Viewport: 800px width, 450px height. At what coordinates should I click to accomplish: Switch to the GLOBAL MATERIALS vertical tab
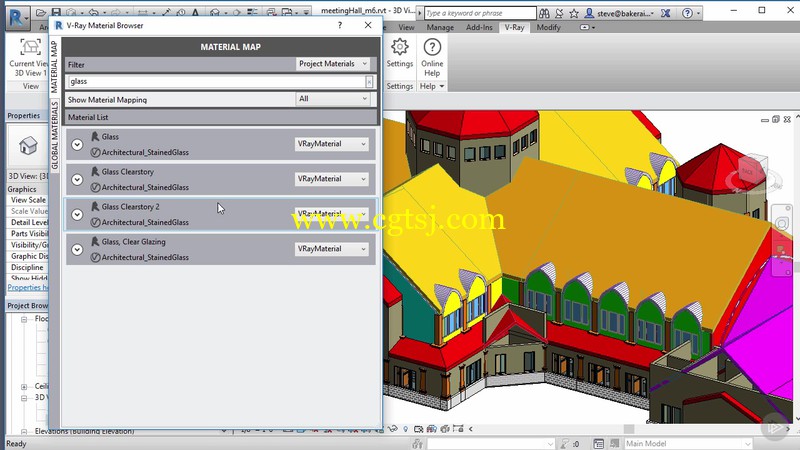coord(55,135)
